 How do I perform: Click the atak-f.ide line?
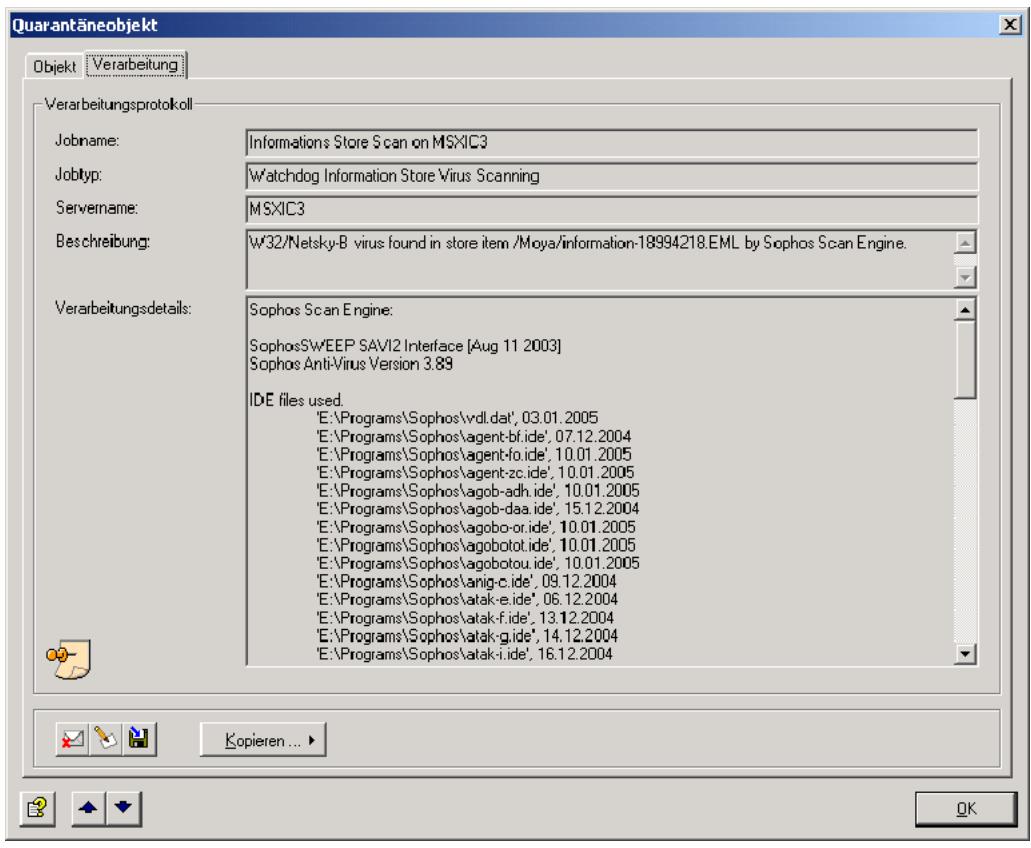click(x=465, y=618)
